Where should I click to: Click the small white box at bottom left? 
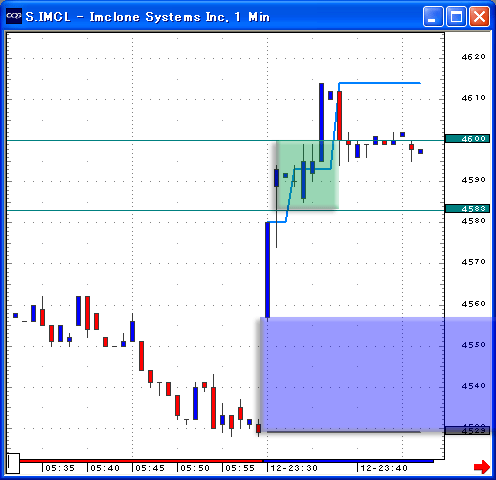pos(13,463)
